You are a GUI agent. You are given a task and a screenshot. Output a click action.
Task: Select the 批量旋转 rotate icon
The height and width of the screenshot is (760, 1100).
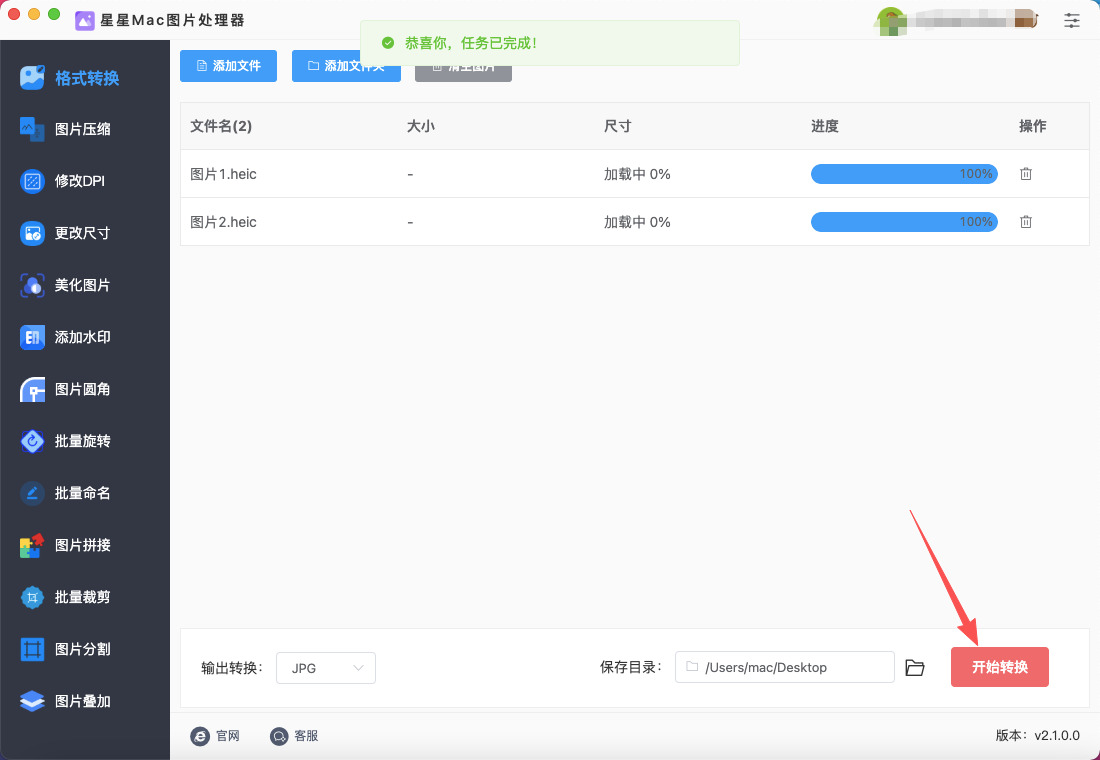point(32,441)
